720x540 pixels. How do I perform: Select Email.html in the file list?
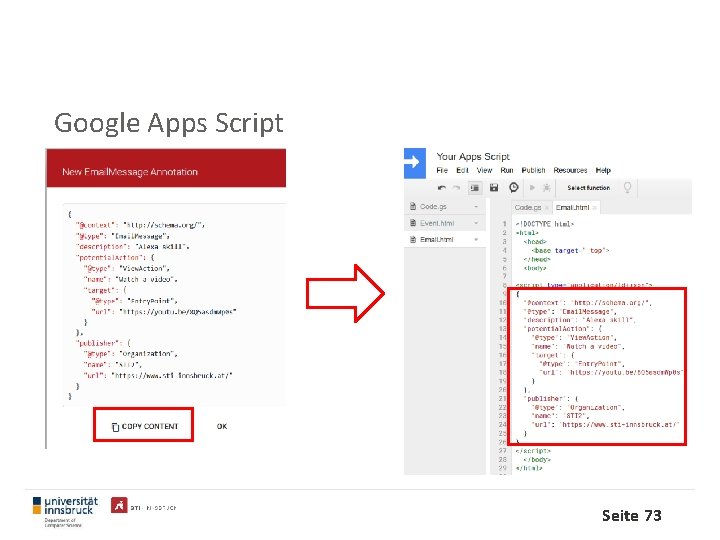(x=445, y=240)
